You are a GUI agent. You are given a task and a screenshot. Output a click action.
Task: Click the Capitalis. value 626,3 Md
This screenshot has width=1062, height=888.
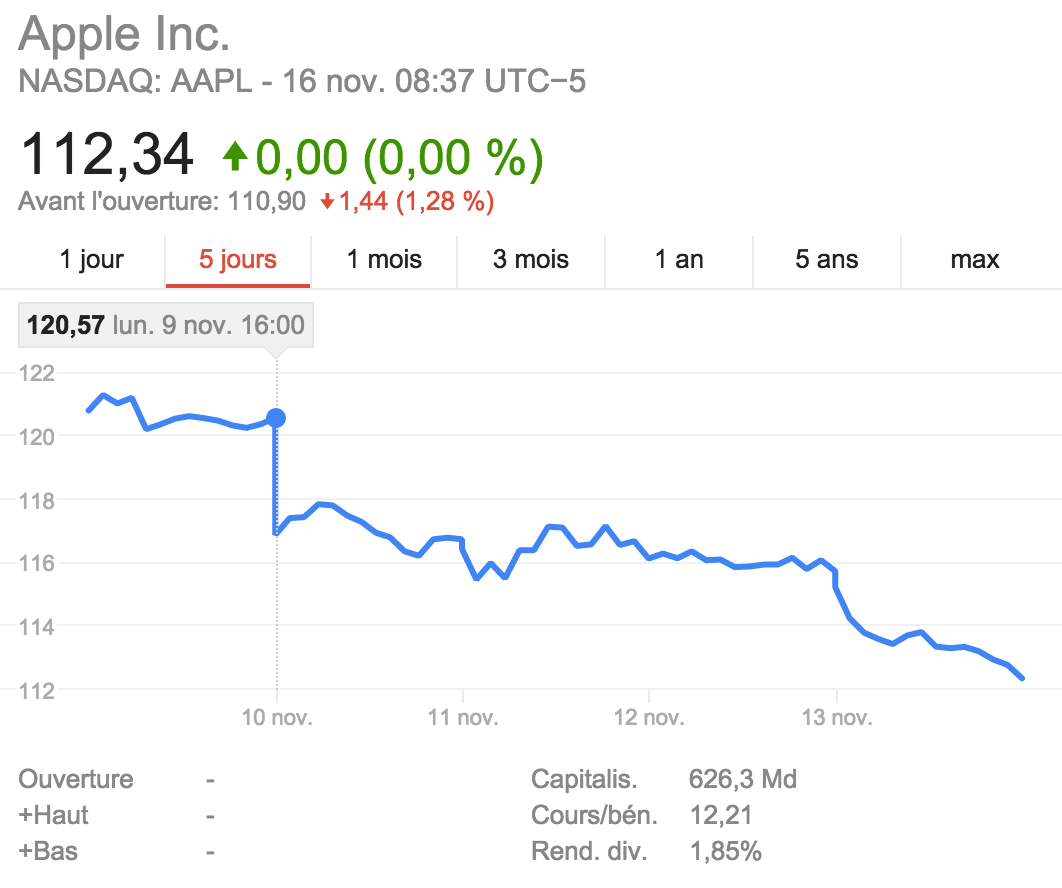pos(743,779)
